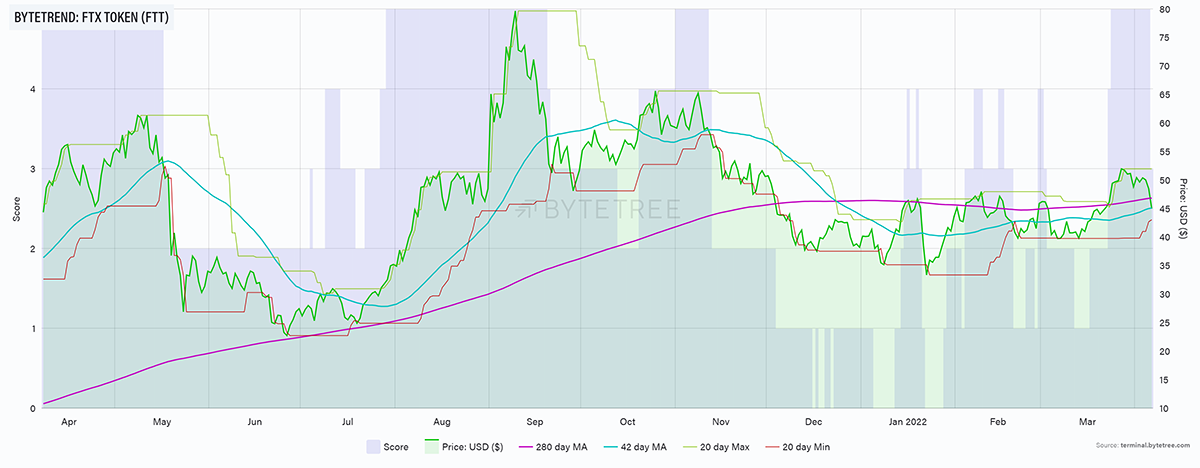The width and height of the screenshot is (1200, 468).
Task: Click the 50 price axis value
Action: 1165,180
